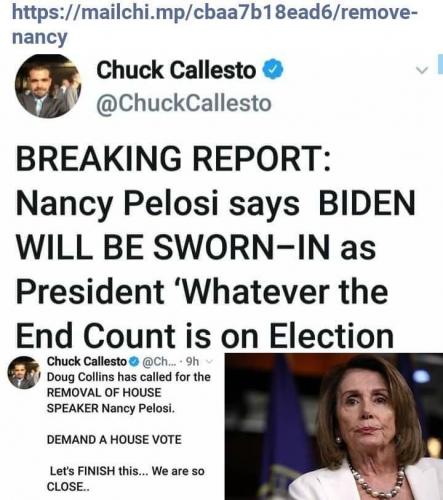Click the verified badge beside Chuck Callesto
This screenshot has width=443, height=500.
(273, 69)
